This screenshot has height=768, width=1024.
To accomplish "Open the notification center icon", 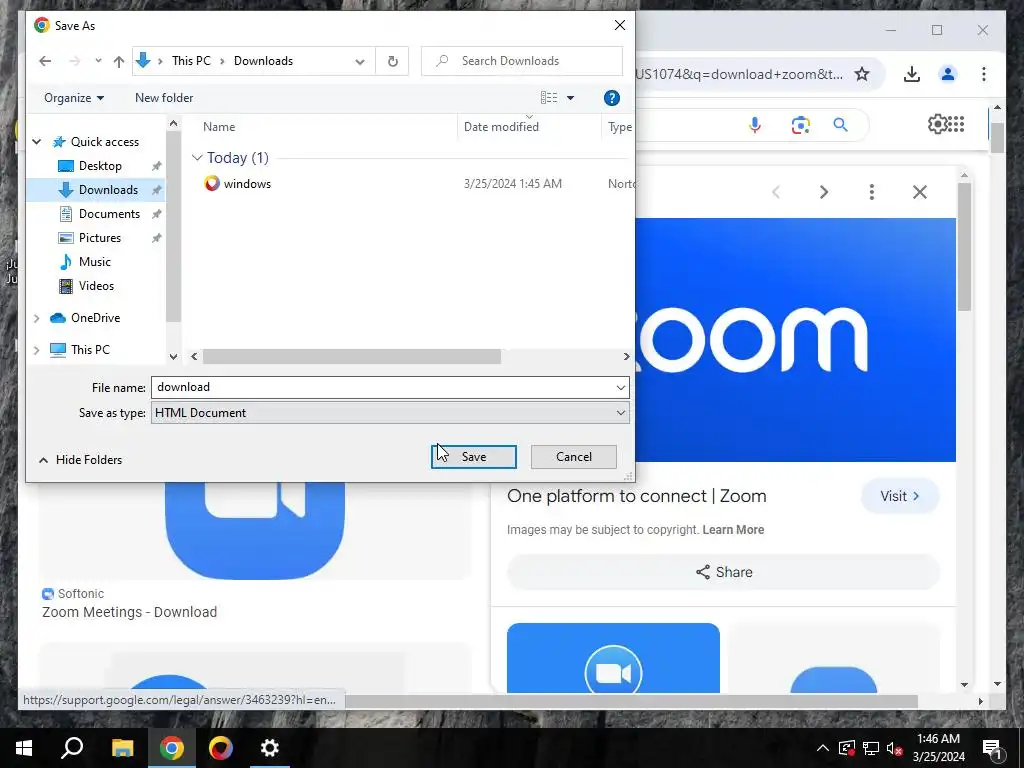I will click(992, 748).
